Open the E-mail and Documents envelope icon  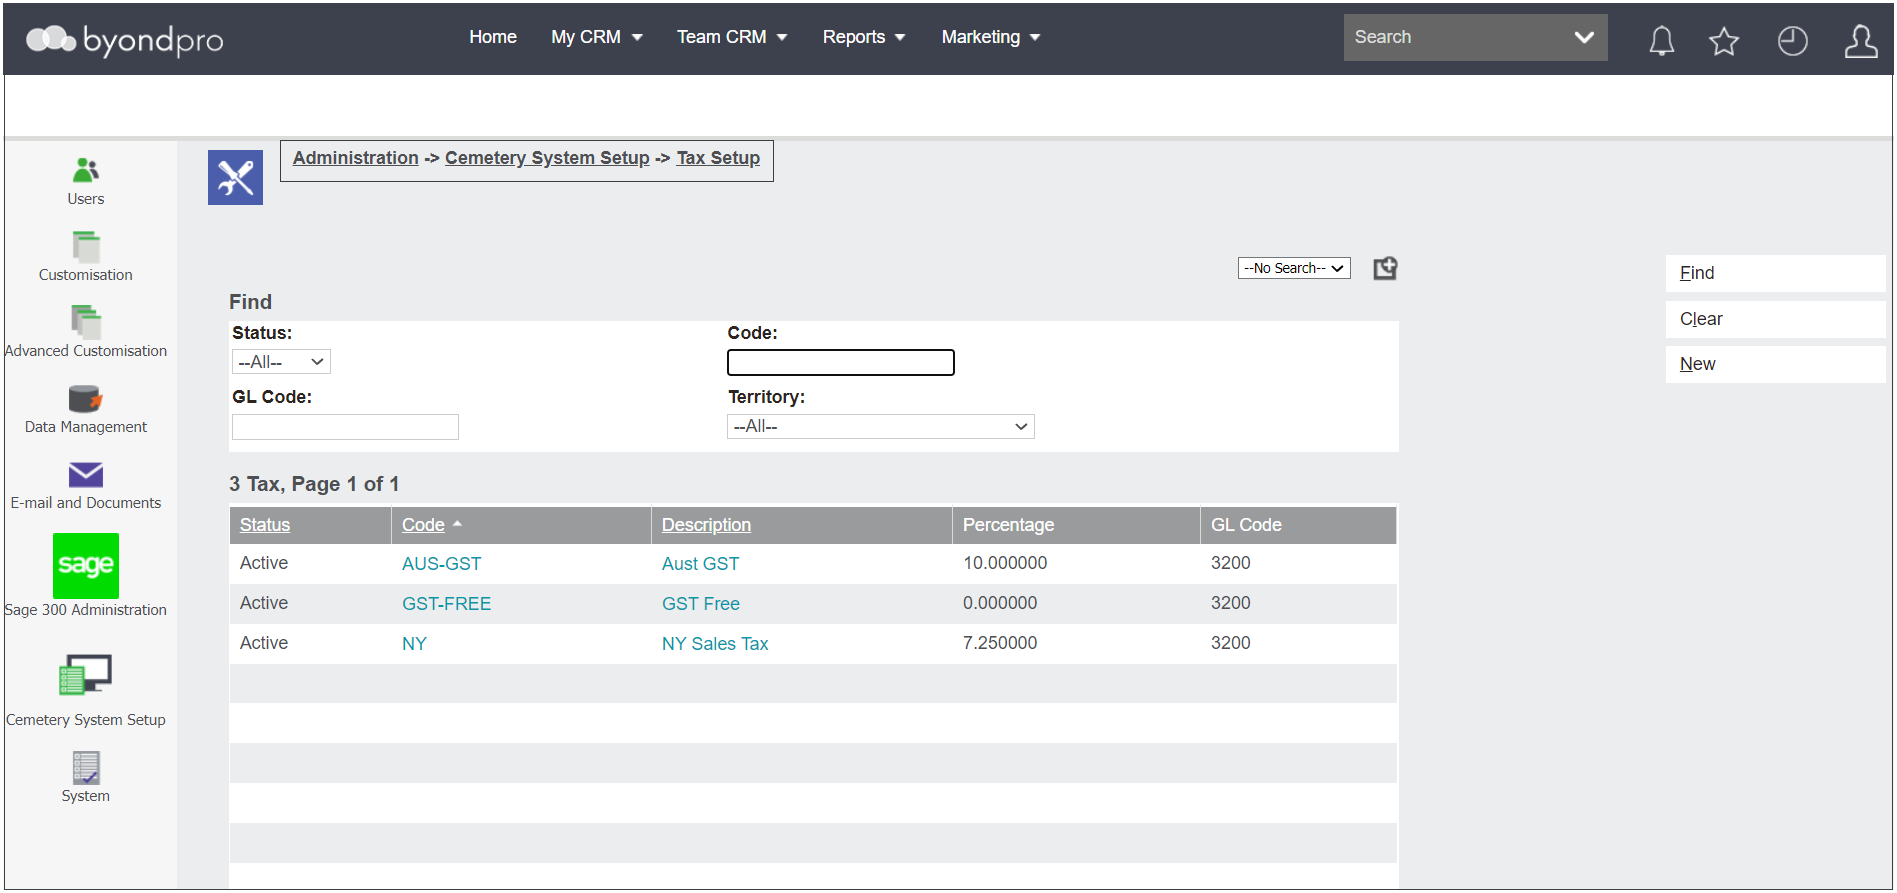coord(86,474)
